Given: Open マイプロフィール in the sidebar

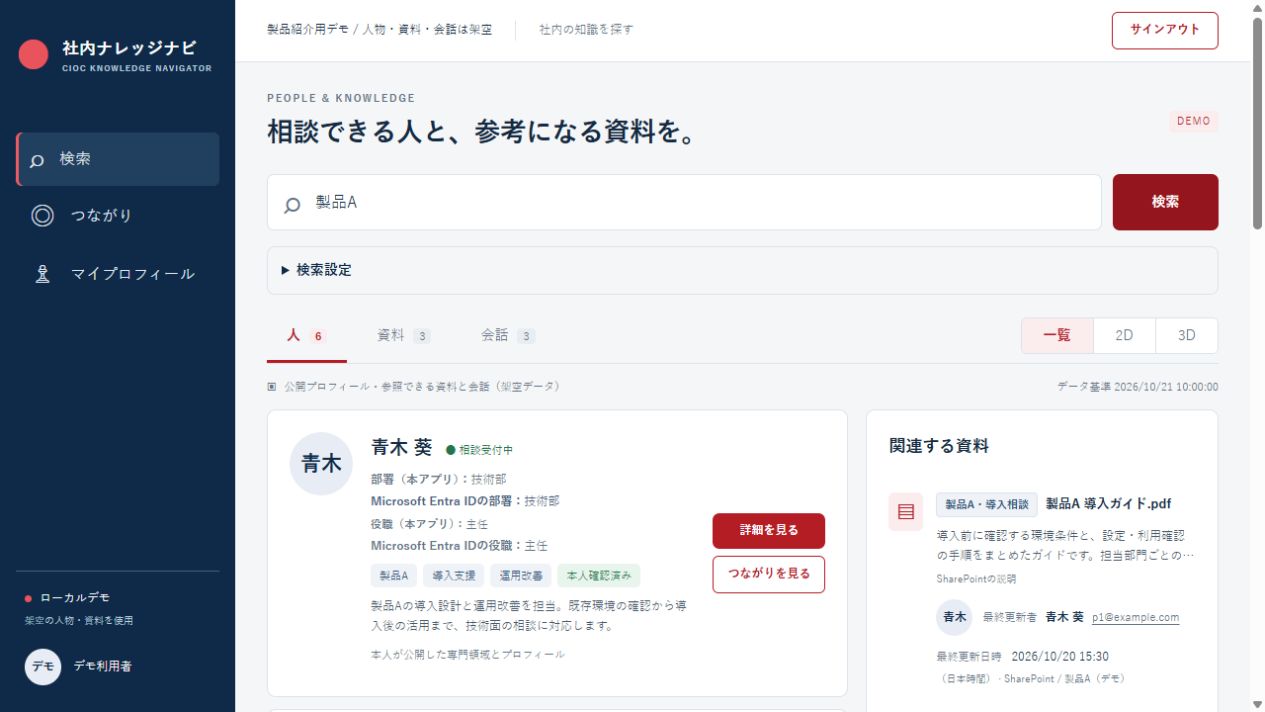Looking at the screenshot, I should (x=118, y=274).
